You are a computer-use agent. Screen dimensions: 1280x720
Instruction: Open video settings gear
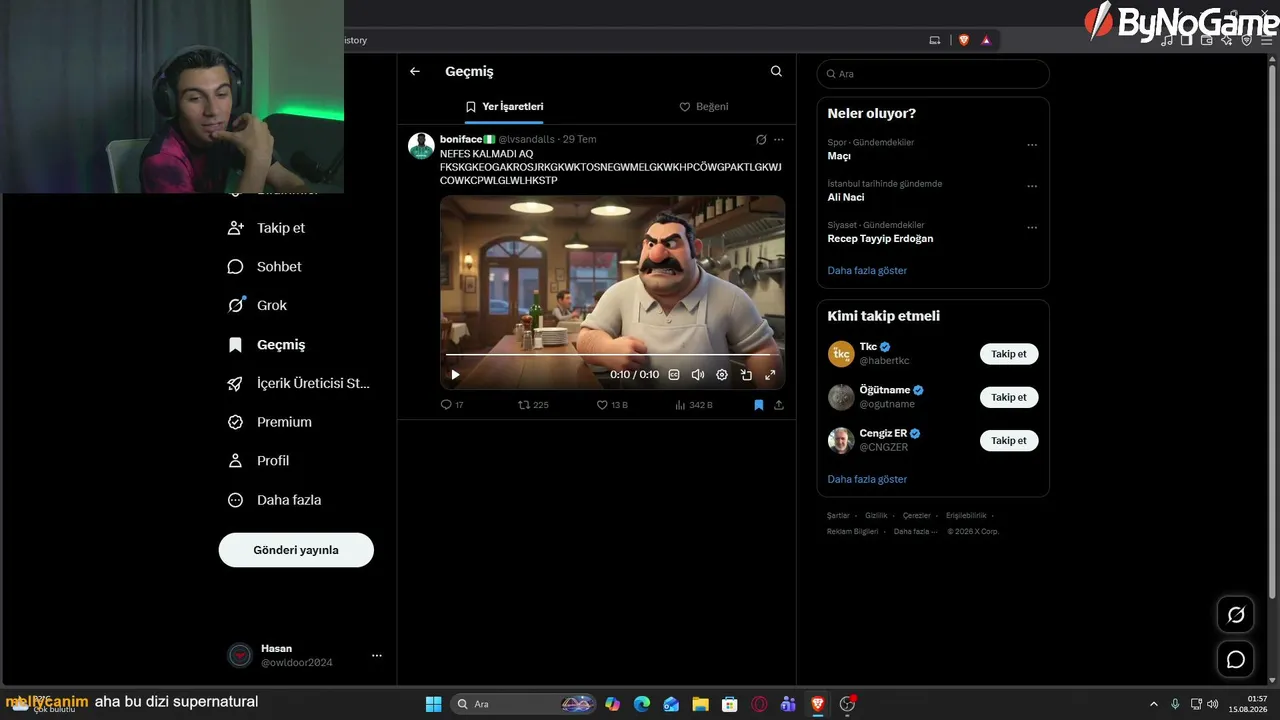point(722,375)
